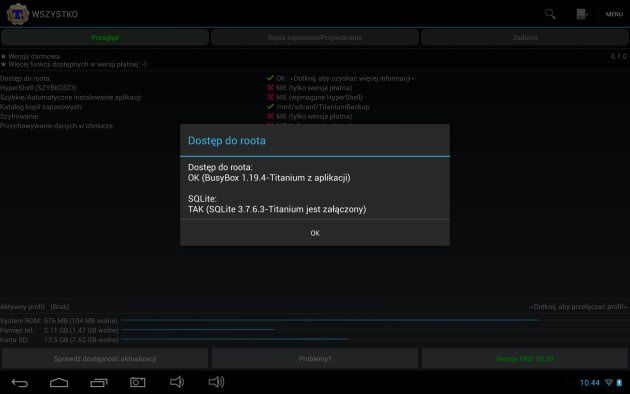Tap the volume down speaker icon
630x394 pixels.
[177, 382]
